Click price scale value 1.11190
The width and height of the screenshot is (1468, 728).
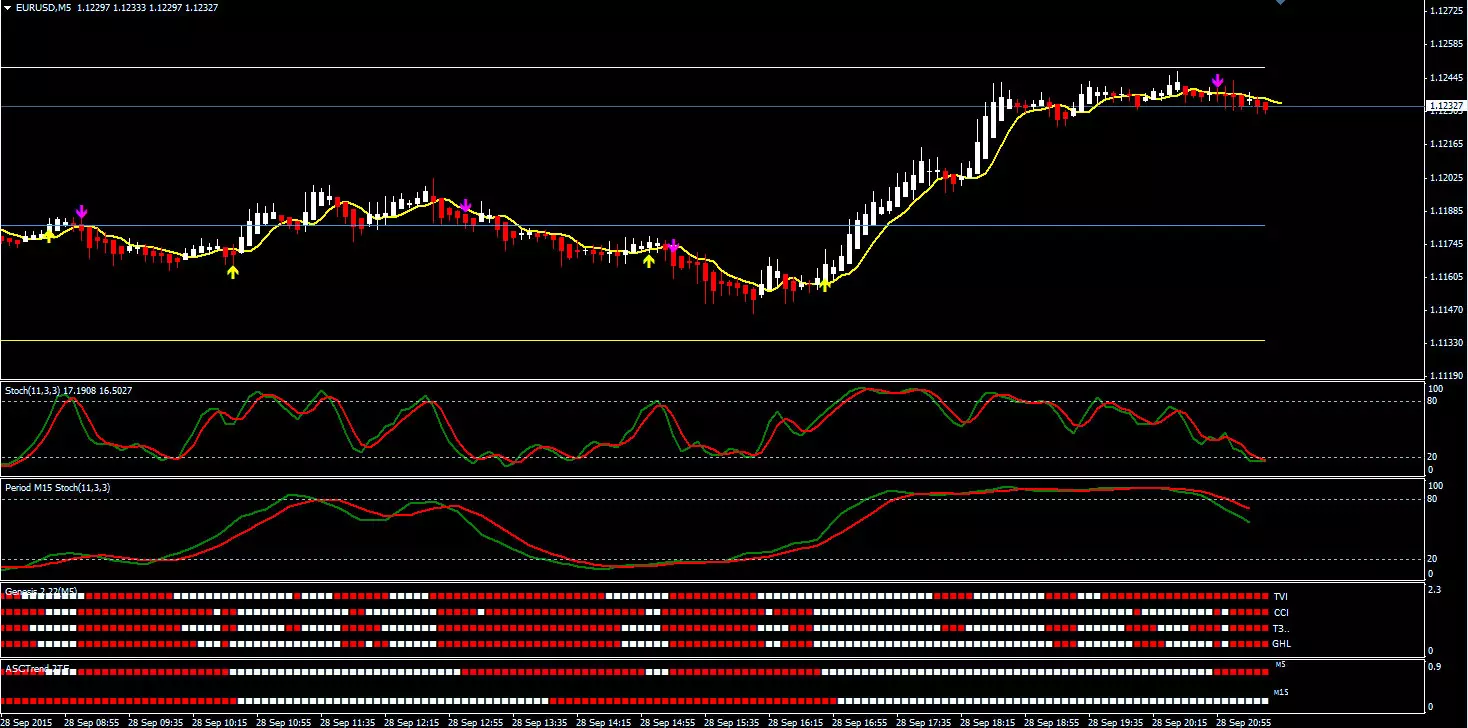(x=1448, y=376)
